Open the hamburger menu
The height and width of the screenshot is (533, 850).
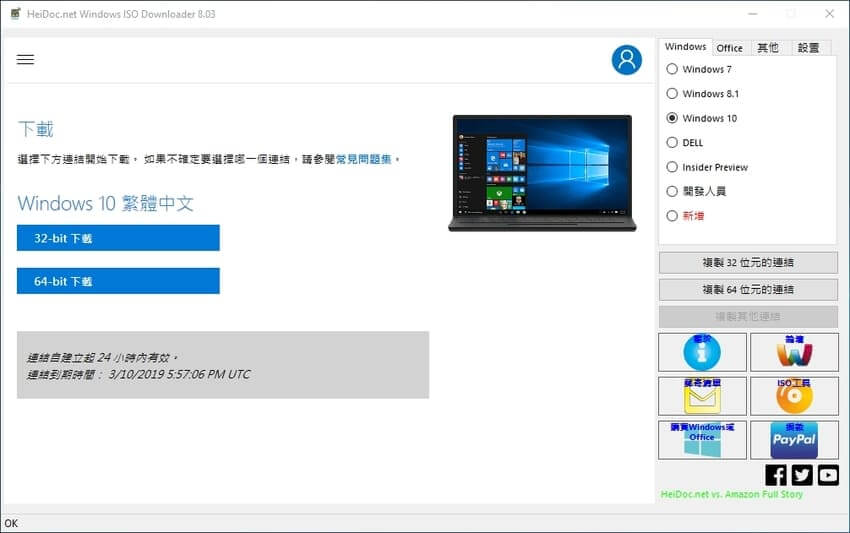(x=25, y=59)
